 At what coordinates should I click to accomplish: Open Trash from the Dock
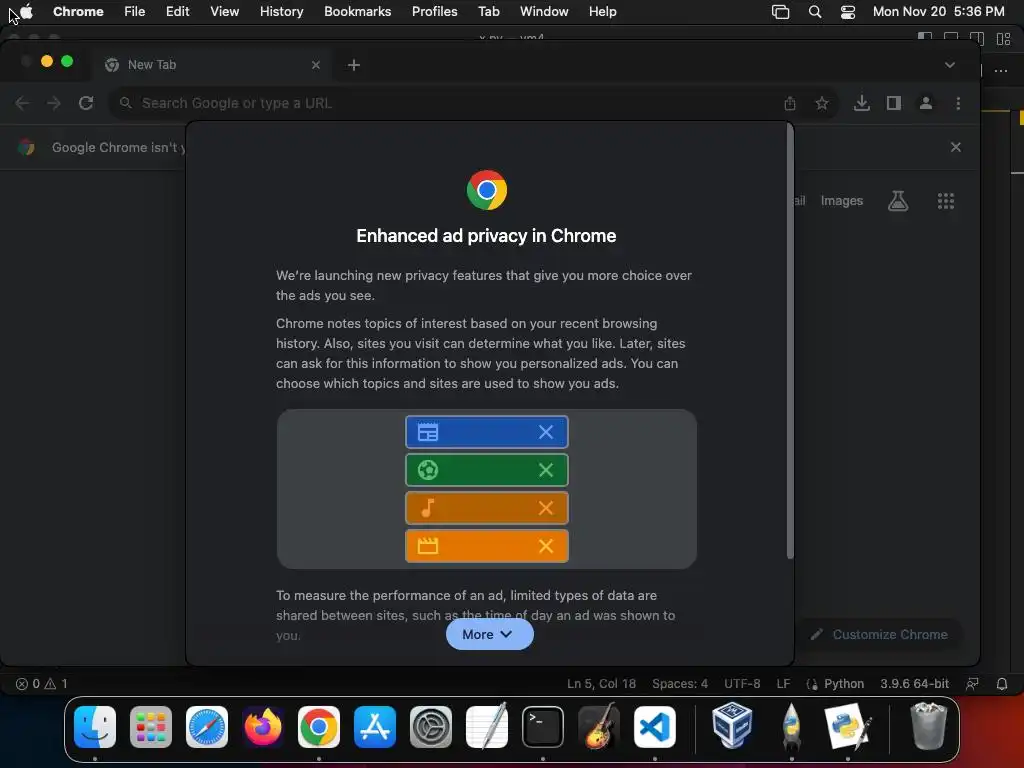click(928, 726)
